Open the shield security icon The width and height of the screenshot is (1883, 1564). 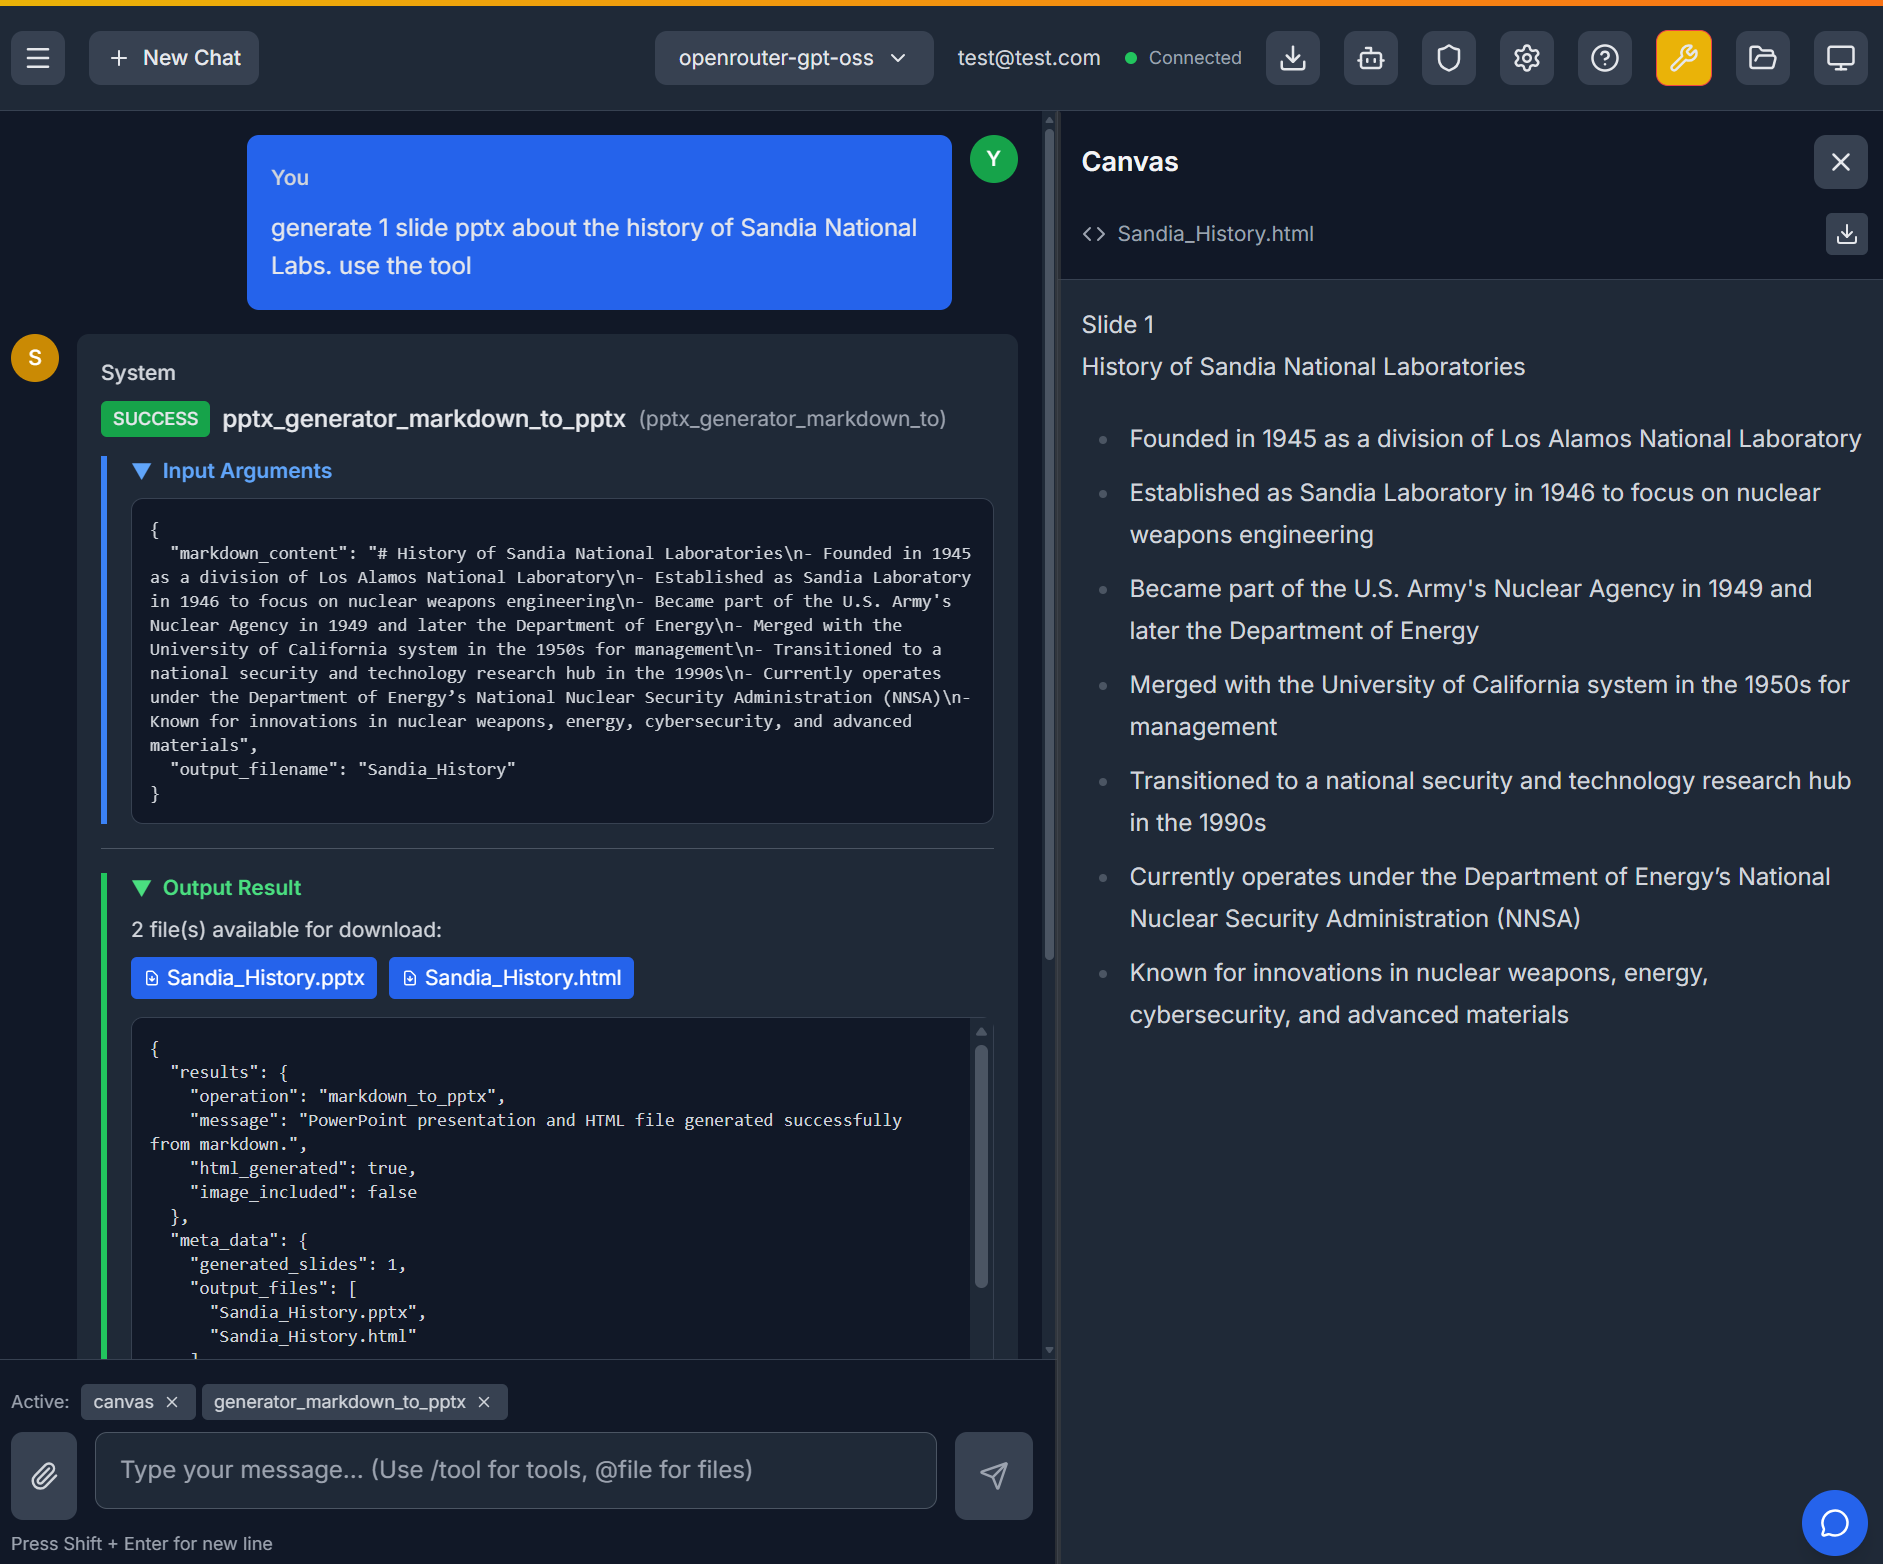pyautogui.click(x=1449, y=58)
